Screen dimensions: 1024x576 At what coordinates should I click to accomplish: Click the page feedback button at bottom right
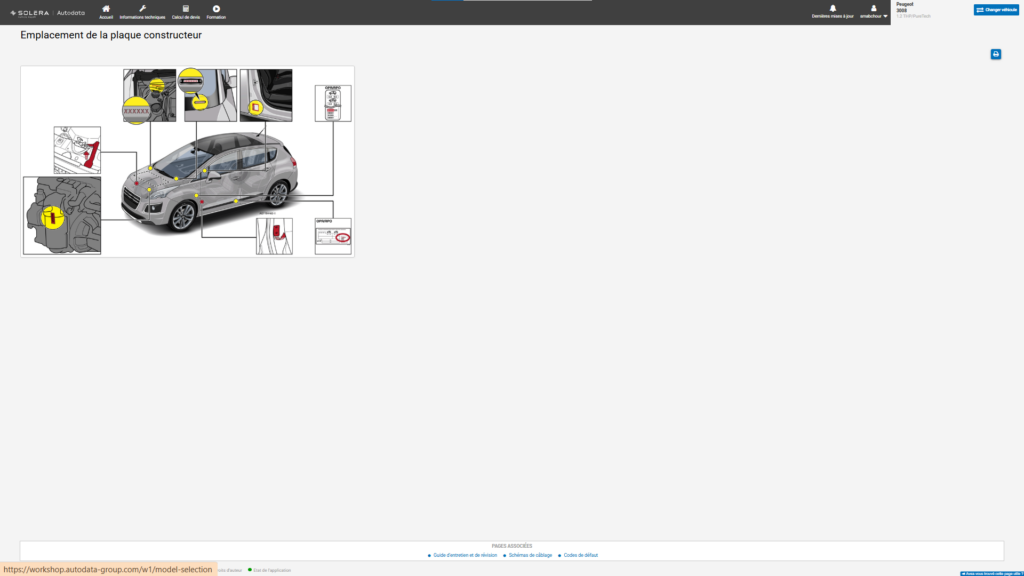tap(991, 573)
